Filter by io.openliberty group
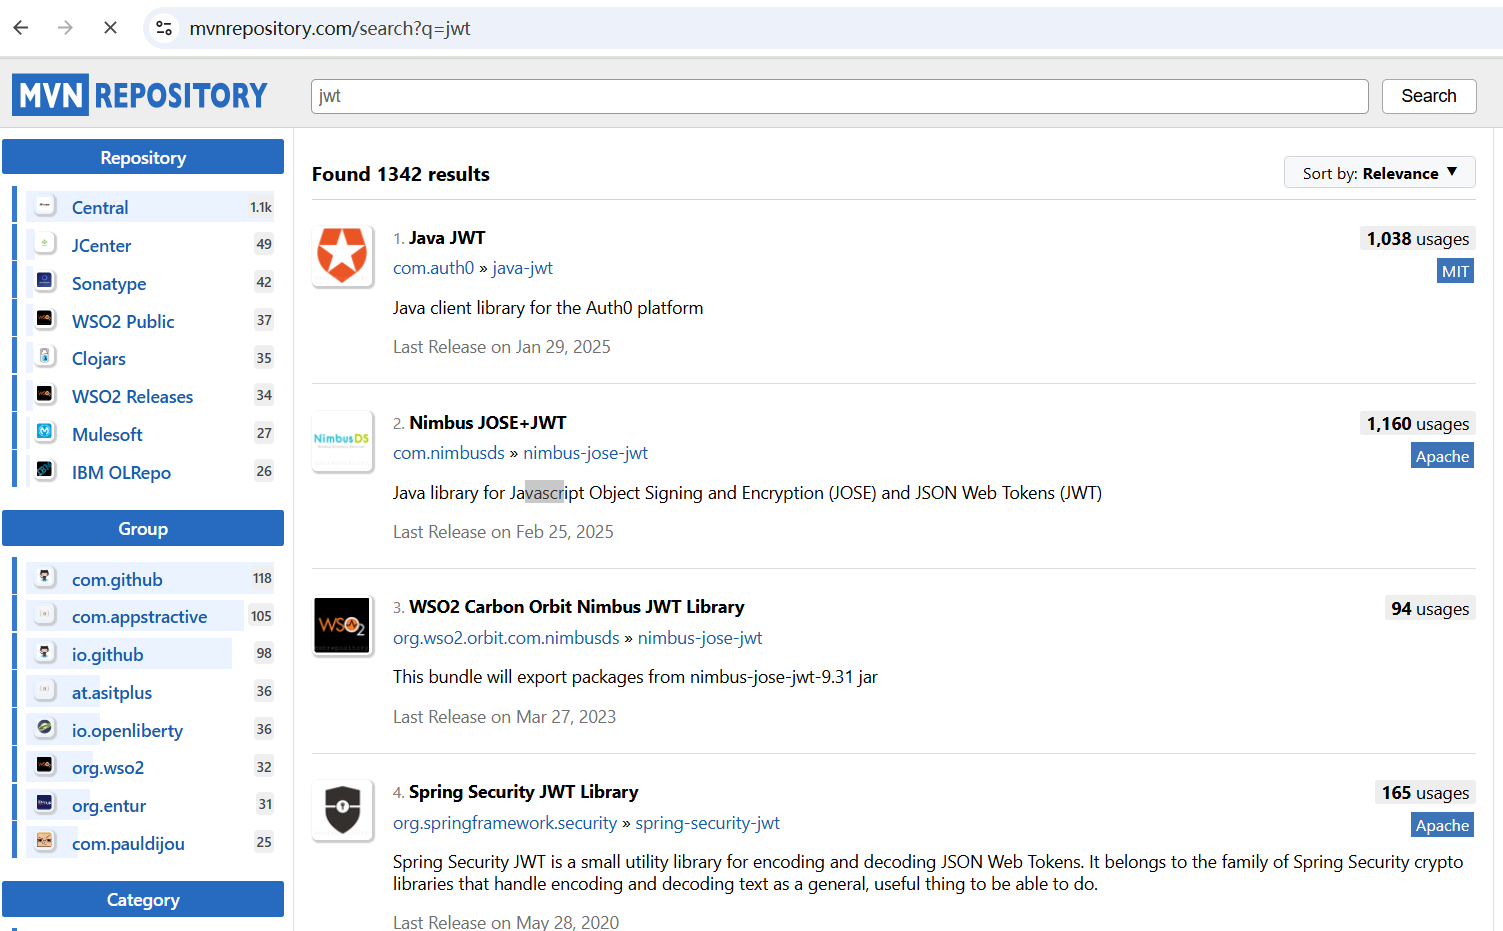This screenshot has width=1503, height=931. 127,730
